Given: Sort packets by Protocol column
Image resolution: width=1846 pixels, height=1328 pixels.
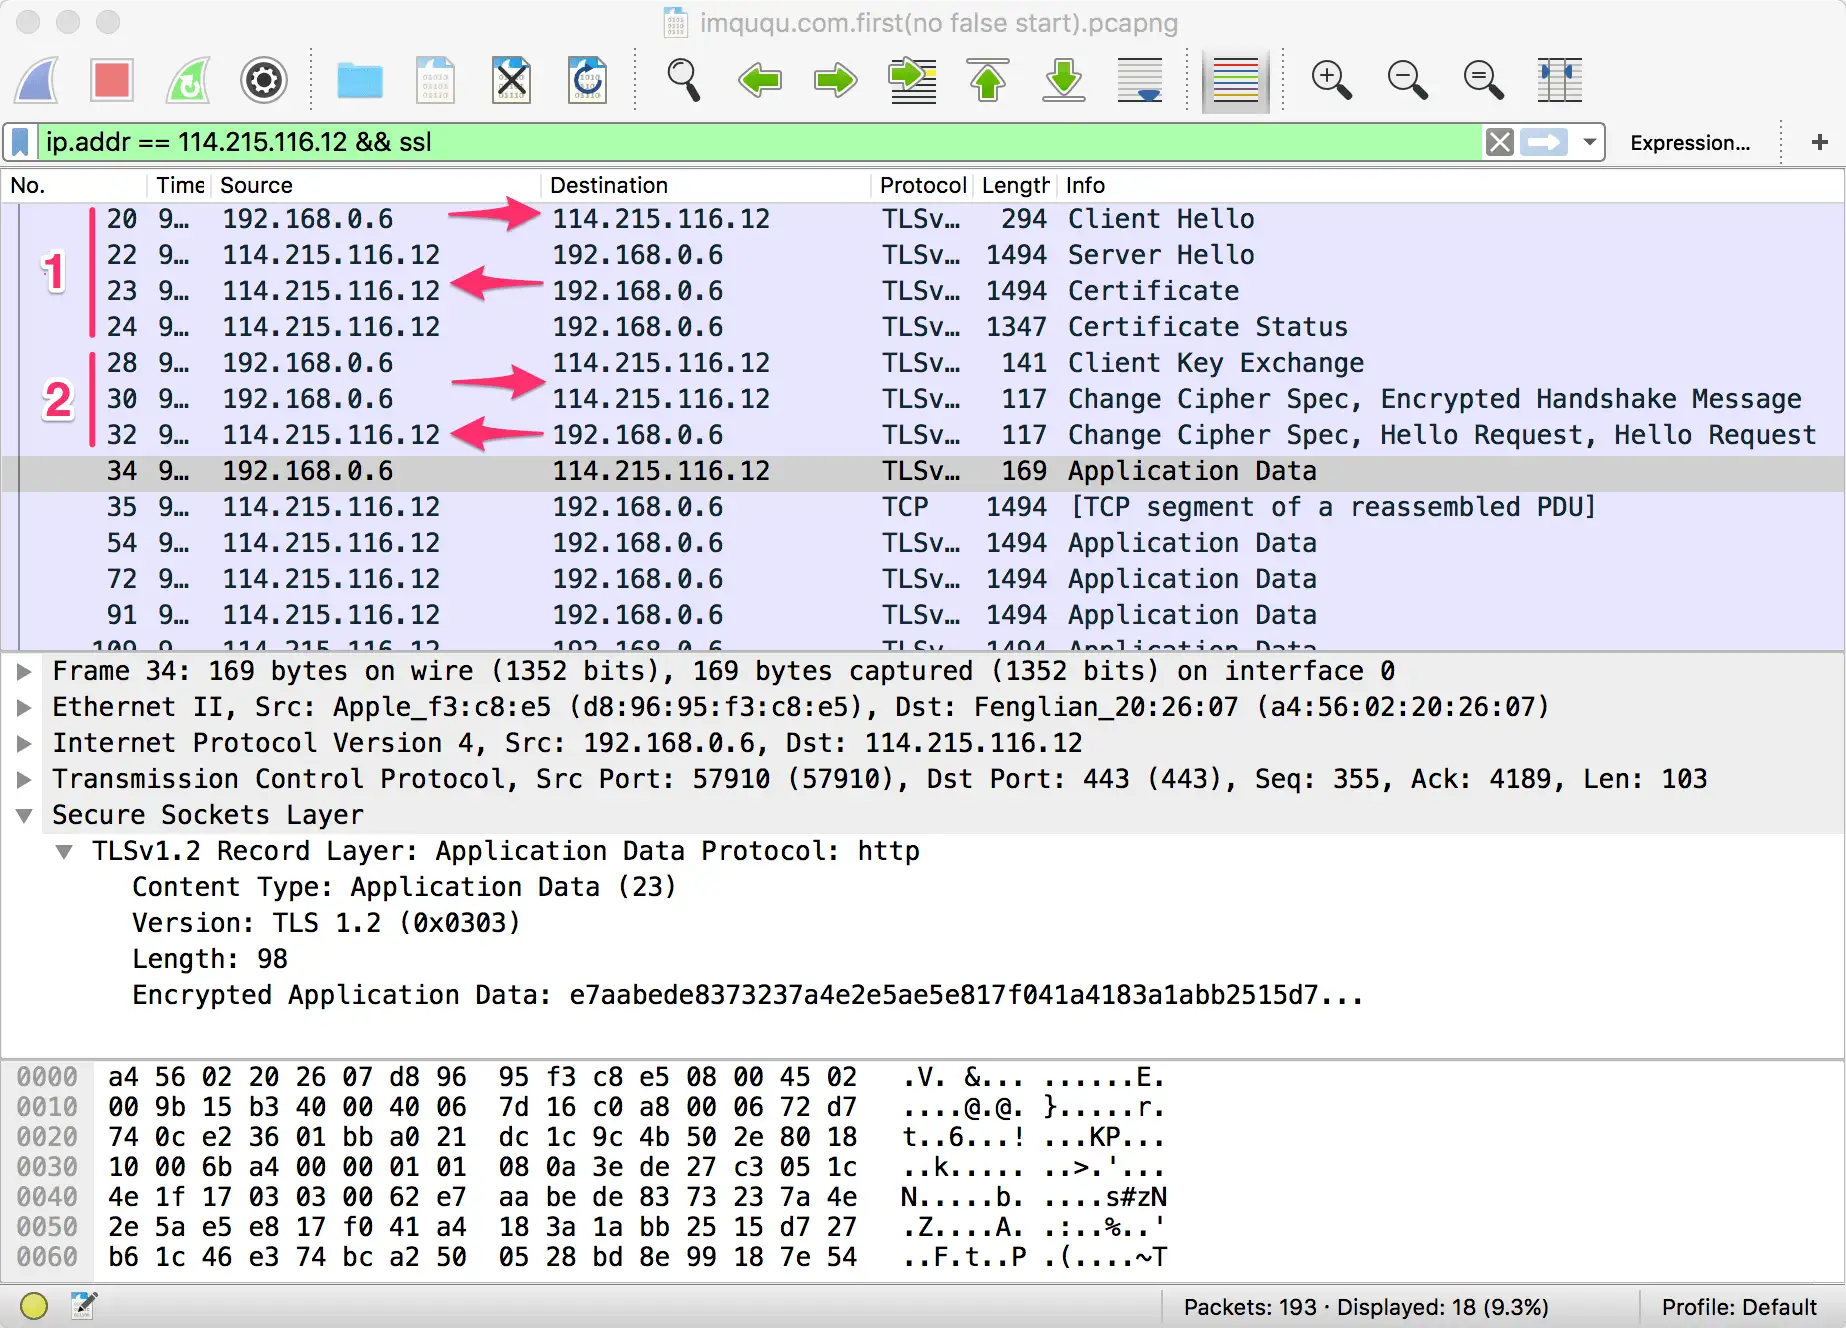Looking at the screenshot, I should click(923, 185).
